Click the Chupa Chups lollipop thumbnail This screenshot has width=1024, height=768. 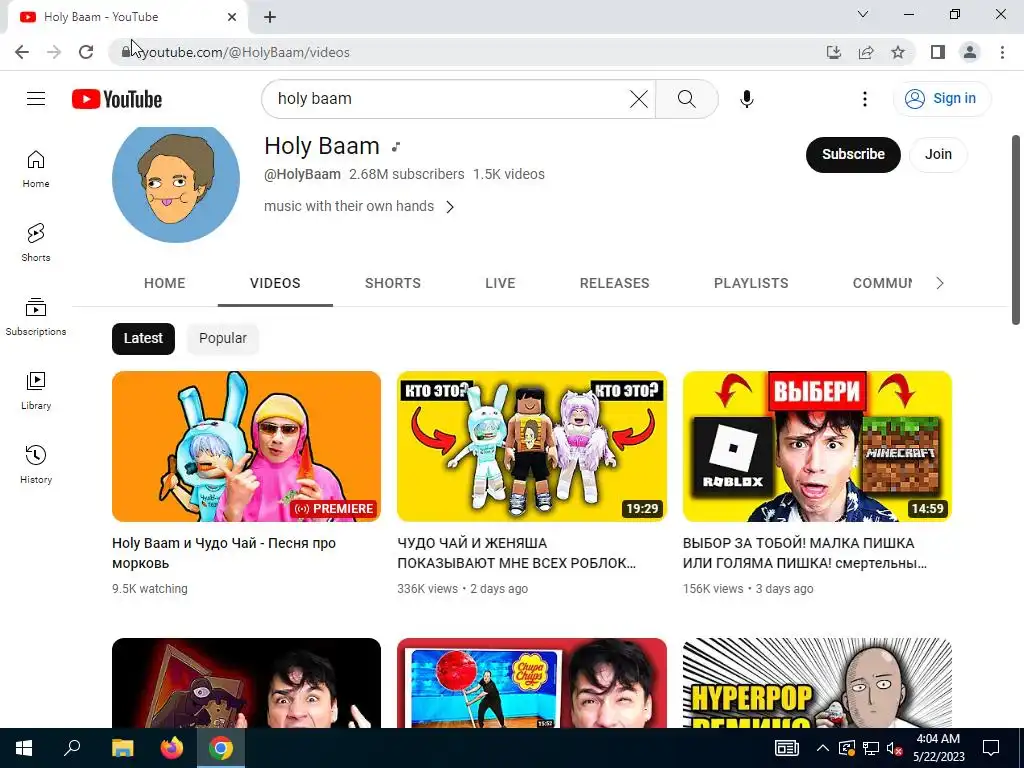click(x=532, y=682)
